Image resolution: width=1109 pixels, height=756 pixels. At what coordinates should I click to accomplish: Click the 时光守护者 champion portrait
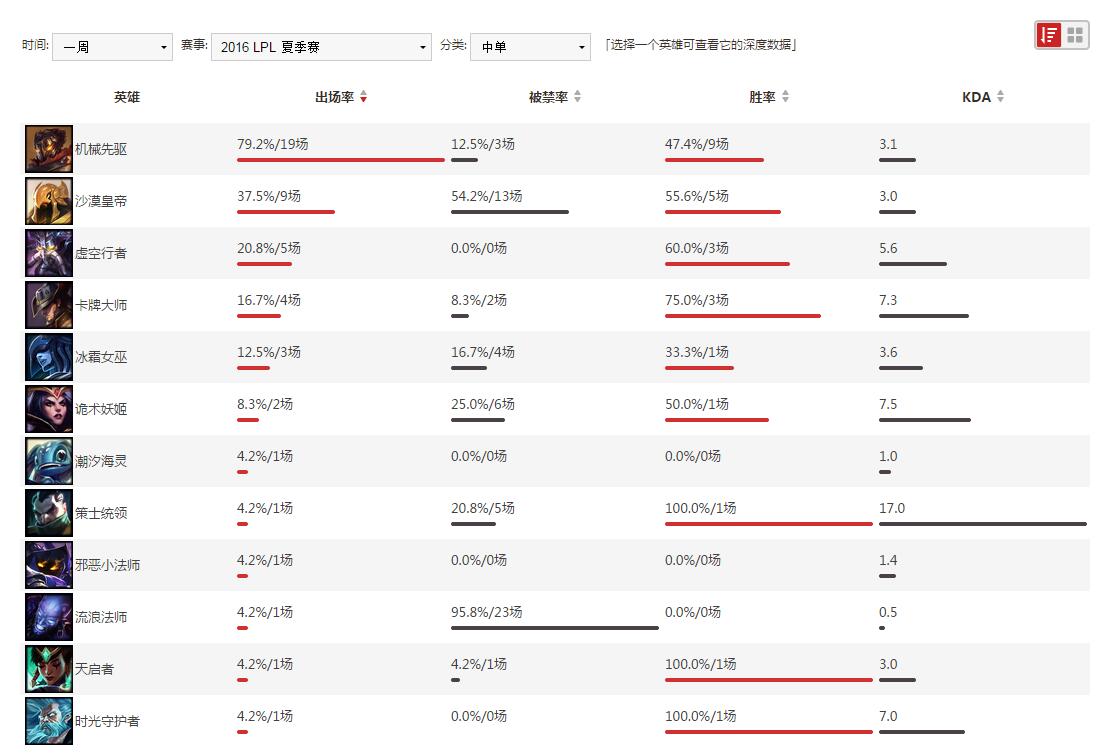pyautogui.click(x=48, y=720)
